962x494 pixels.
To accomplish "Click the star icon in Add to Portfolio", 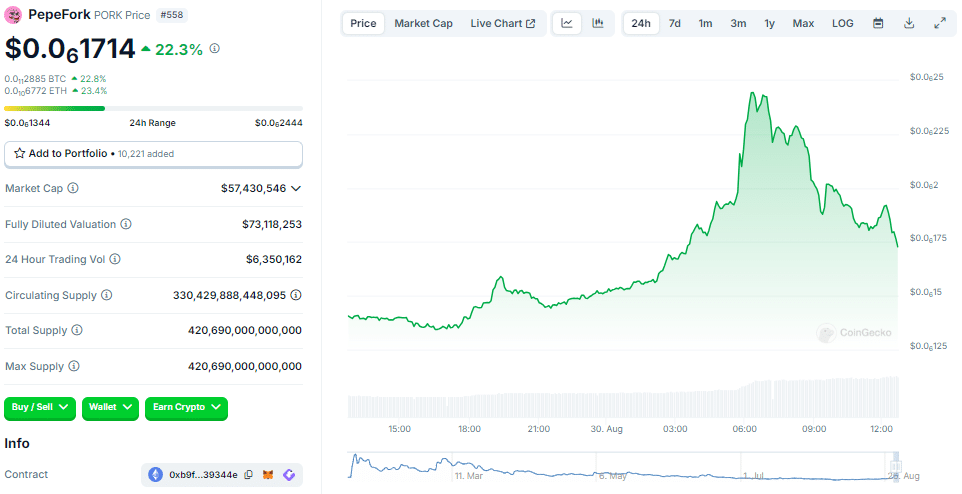I will (x=20, y=153).
